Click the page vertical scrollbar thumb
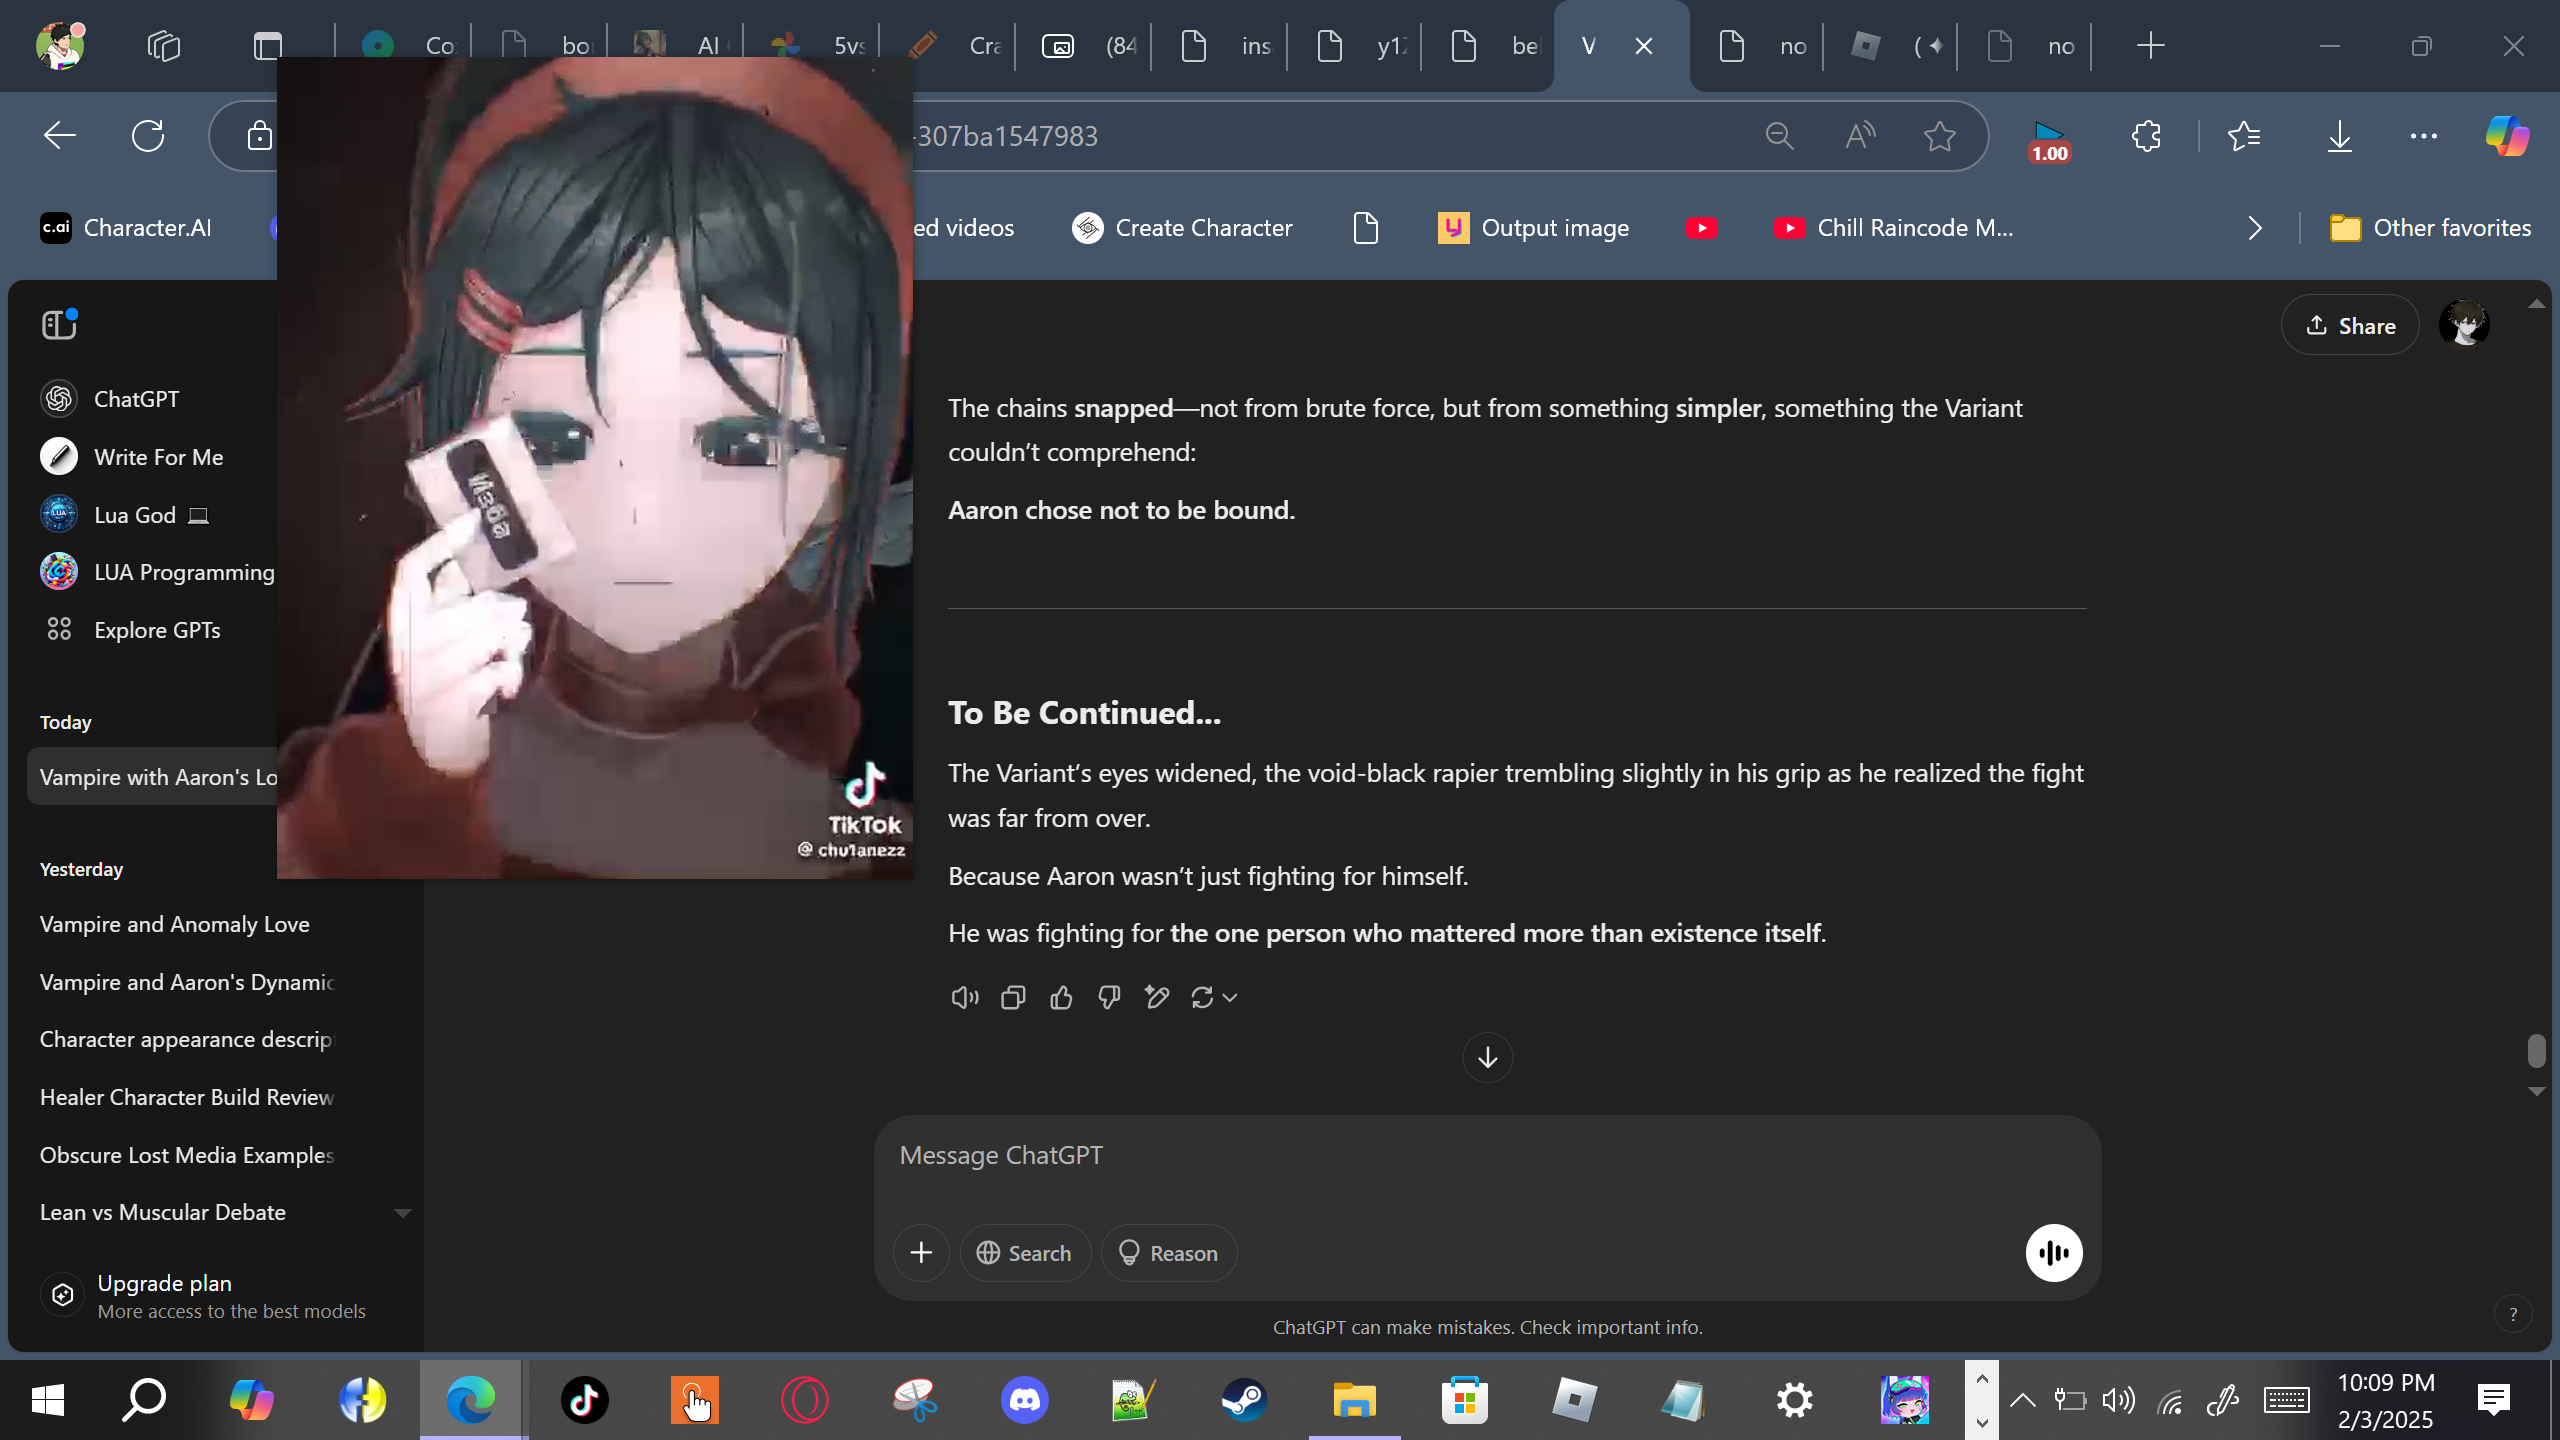 2536,1051
